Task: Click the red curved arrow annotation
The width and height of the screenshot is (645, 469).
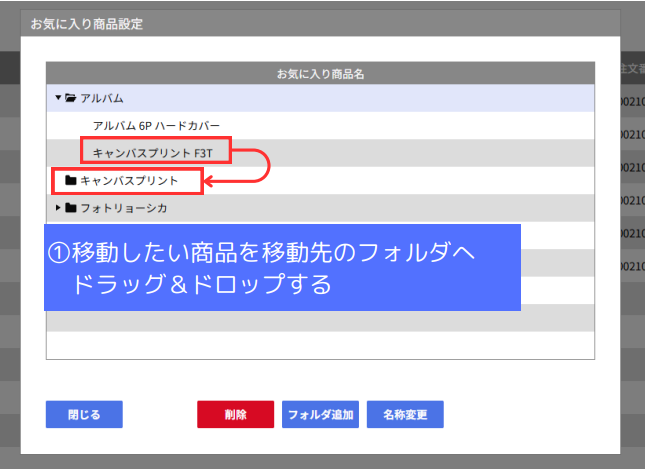Action: pos(262,166)
